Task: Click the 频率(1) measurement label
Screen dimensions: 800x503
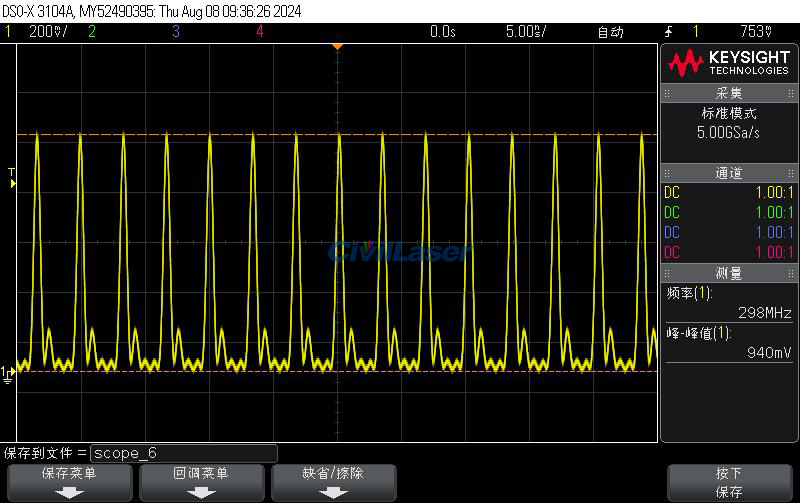Action: pos(689,293)
